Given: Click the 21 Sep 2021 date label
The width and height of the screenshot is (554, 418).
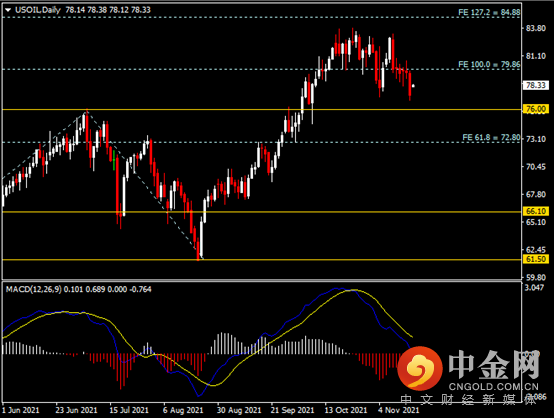Looking at the screenshot, I should tap(293, 410).
